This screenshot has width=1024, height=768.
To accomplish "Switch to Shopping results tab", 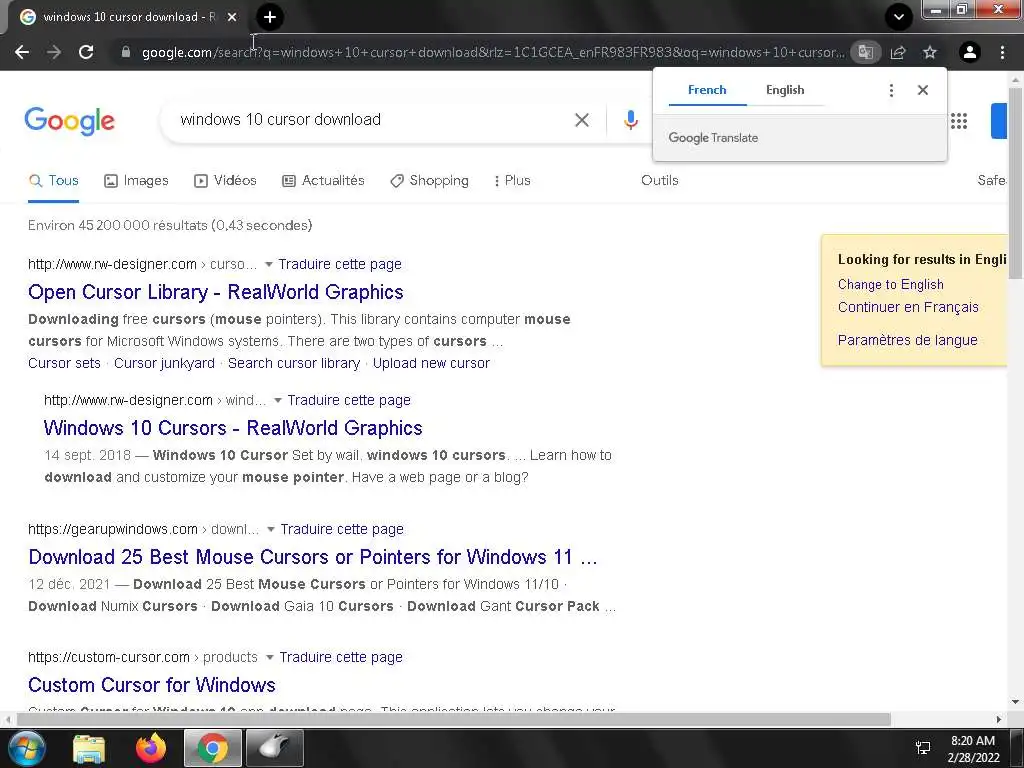I will coord(430,180).
